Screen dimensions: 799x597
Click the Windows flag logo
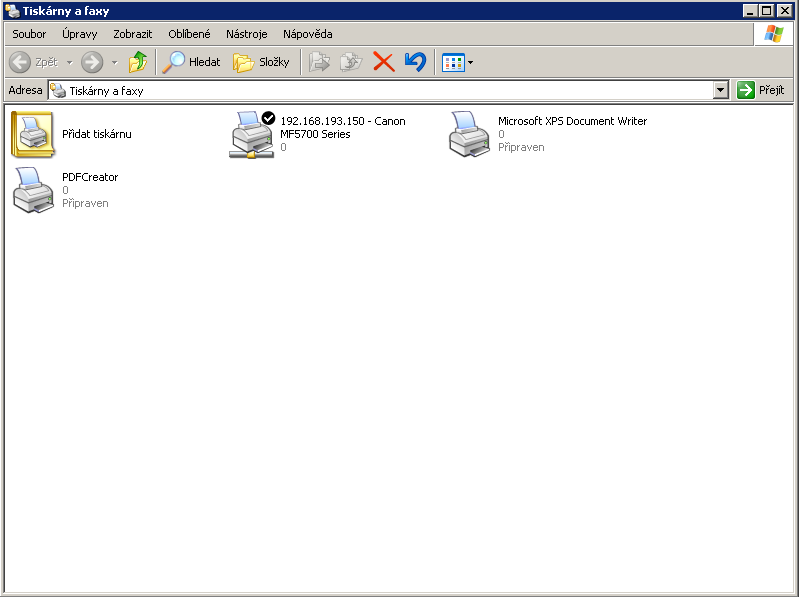774,34
